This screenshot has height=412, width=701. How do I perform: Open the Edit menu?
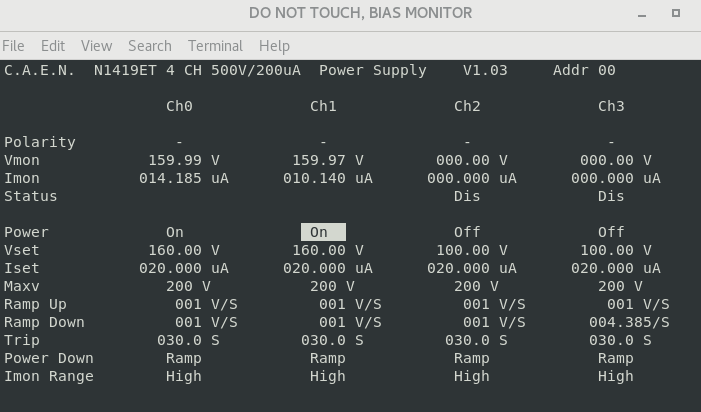52,46
